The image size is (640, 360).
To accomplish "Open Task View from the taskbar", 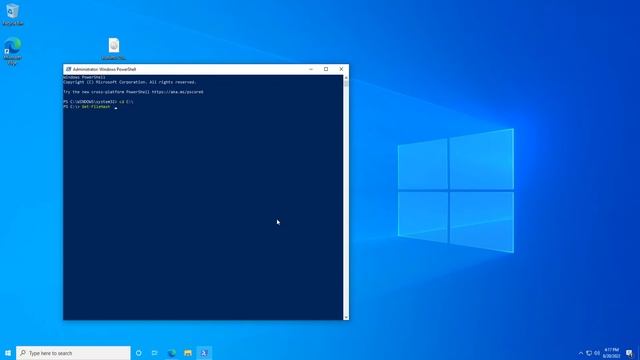I will (155, 353).
